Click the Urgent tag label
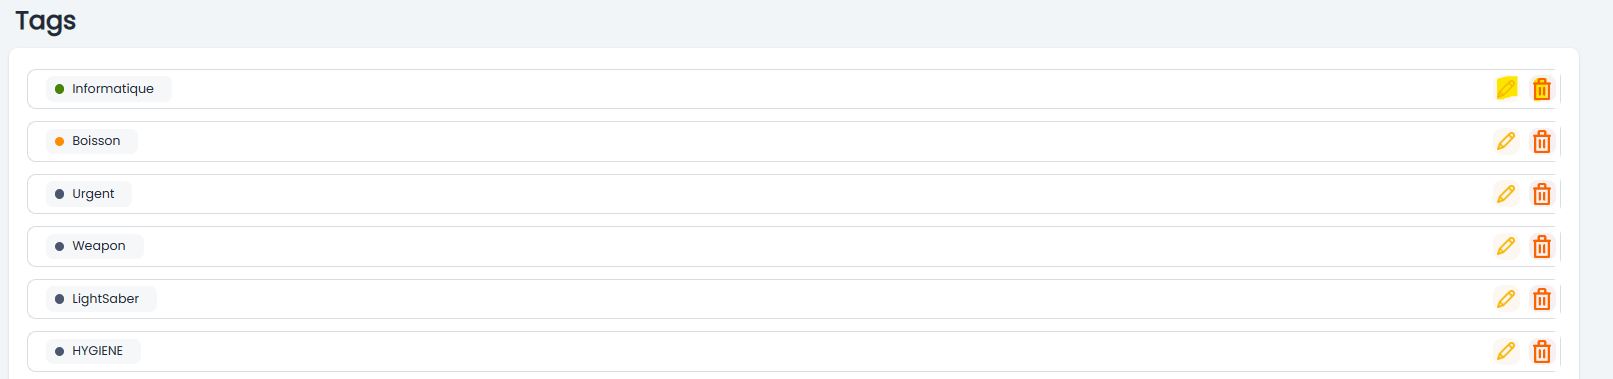Image resolution: width=1613 pixels, height=379 pixels. (93, 194)
